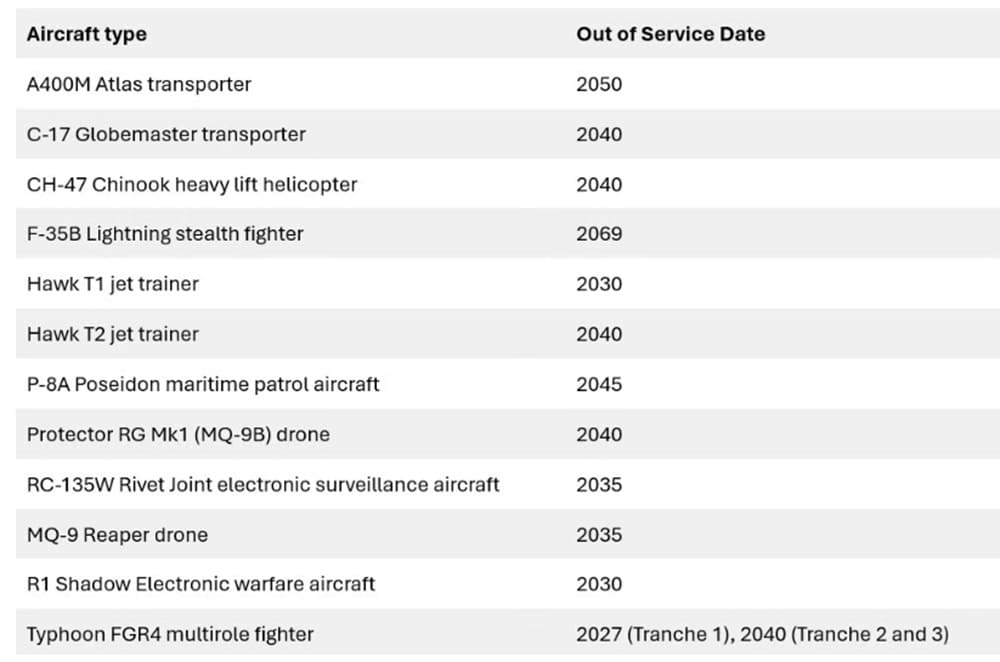Click the Hawk T2 jet trainer cell
This screenshot has height=662, width=1000.
113,334
